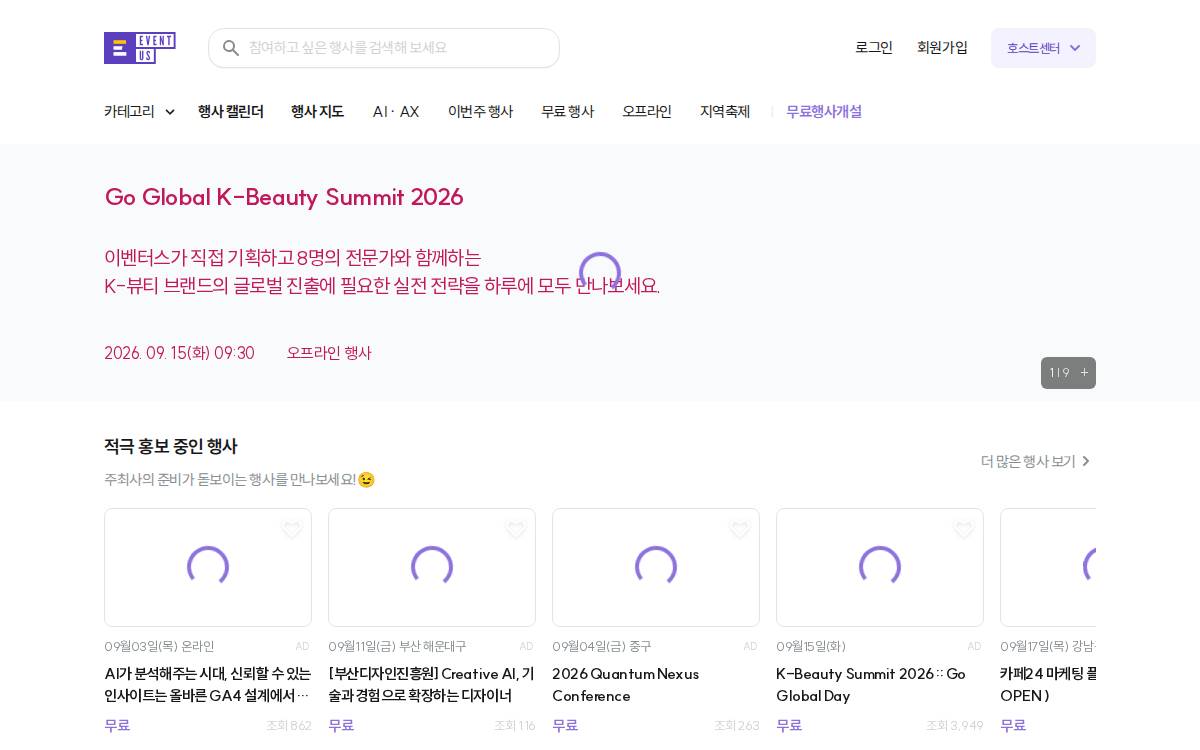The height and width of the screenshot is (750, 1200).
Task: Open the 2026 Quantum Nexus Conference title
Action: pyautogui.click(x=626, y=685)
